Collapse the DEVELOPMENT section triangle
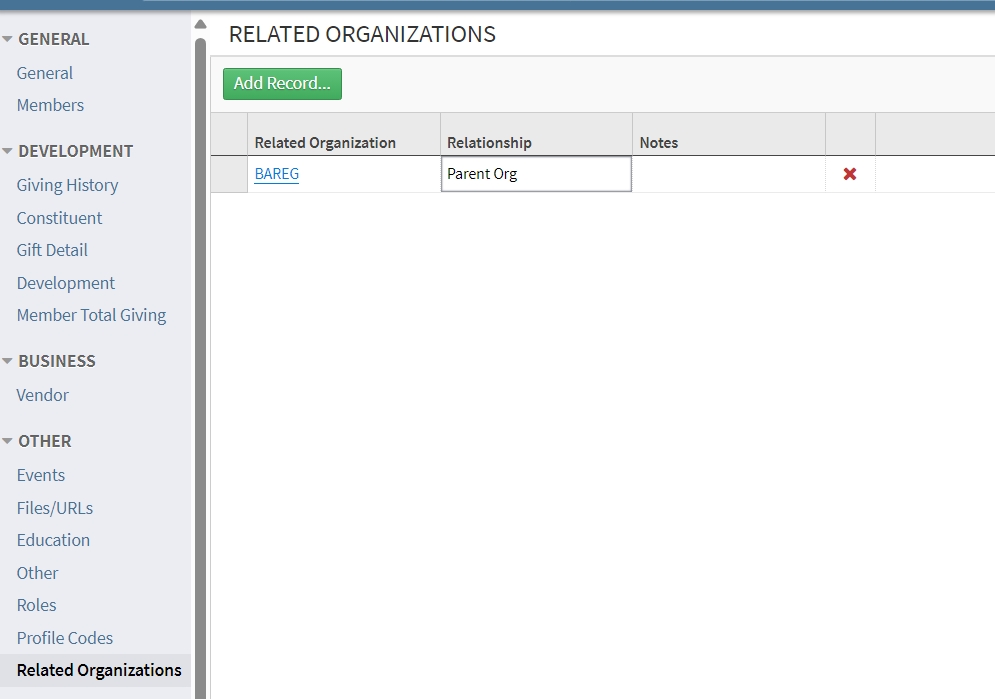The image size is (995, 699). click(8, 149)
